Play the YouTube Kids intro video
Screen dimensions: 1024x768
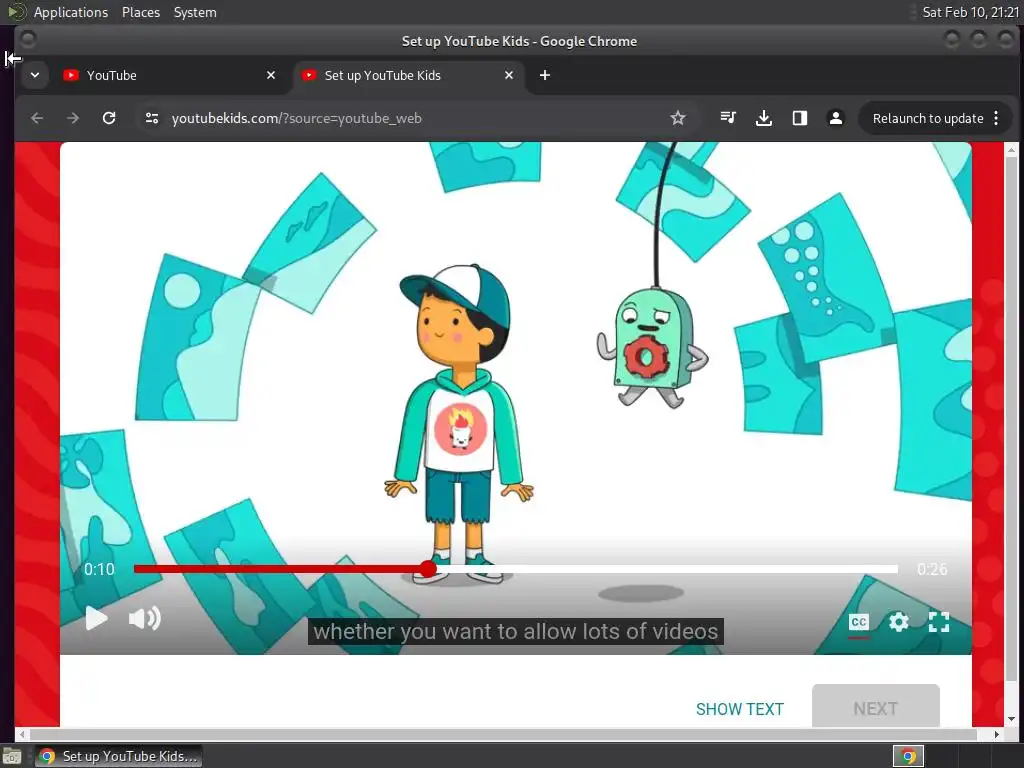pyautogui.click(x=96, y=618)
